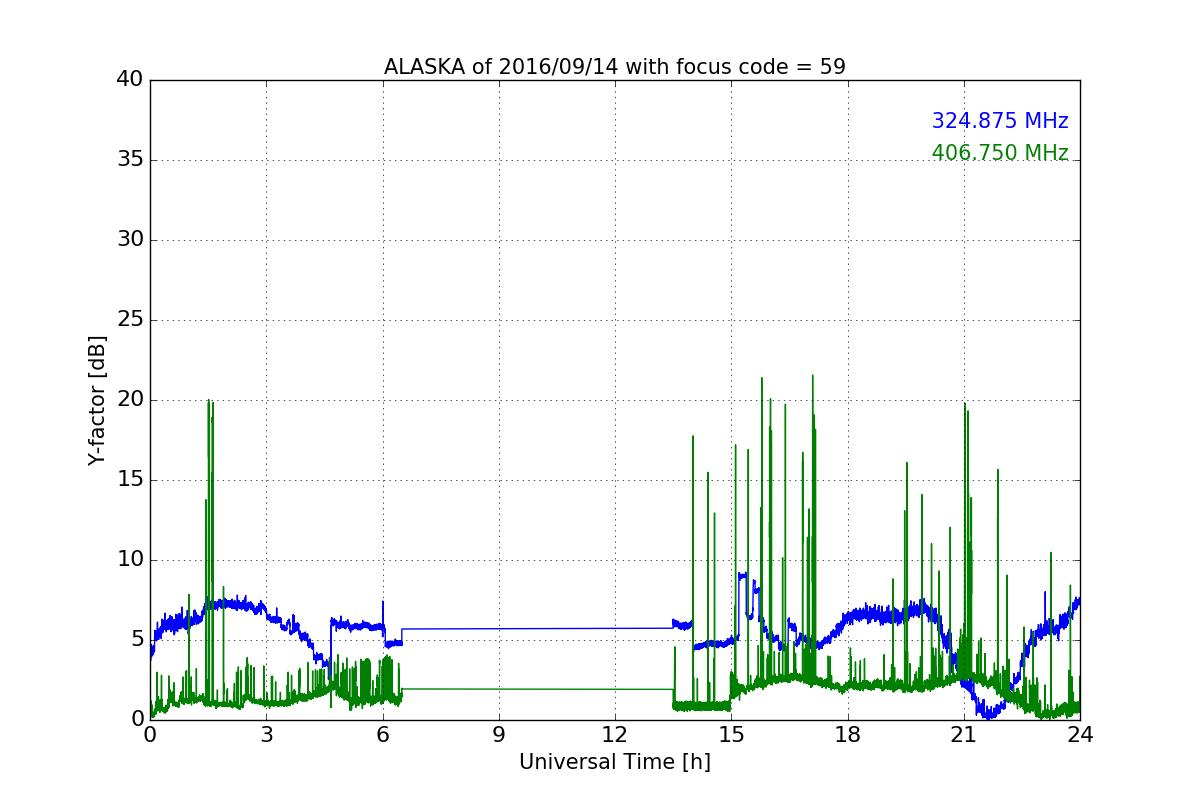The image size is (1200, 800).
Task: Click y-axis tick value 5
Action: coord(137,639)
